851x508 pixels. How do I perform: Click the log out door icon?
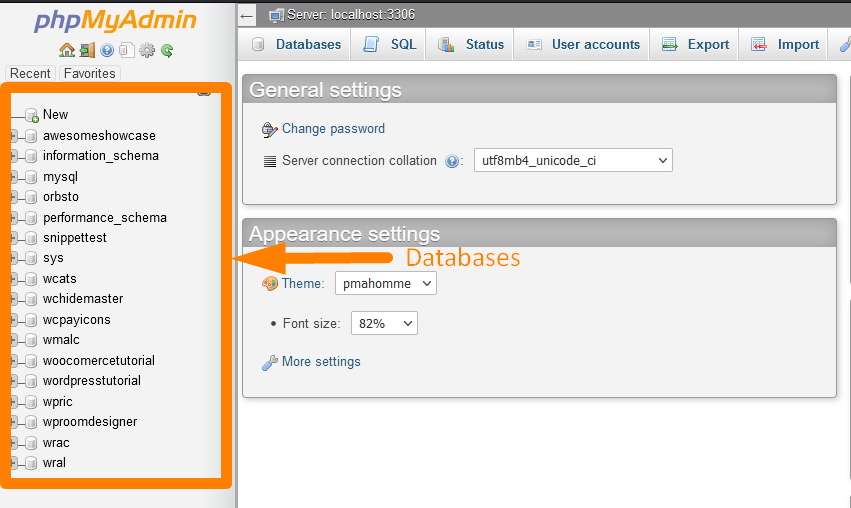pyautogui.click(x=87, y=50)
